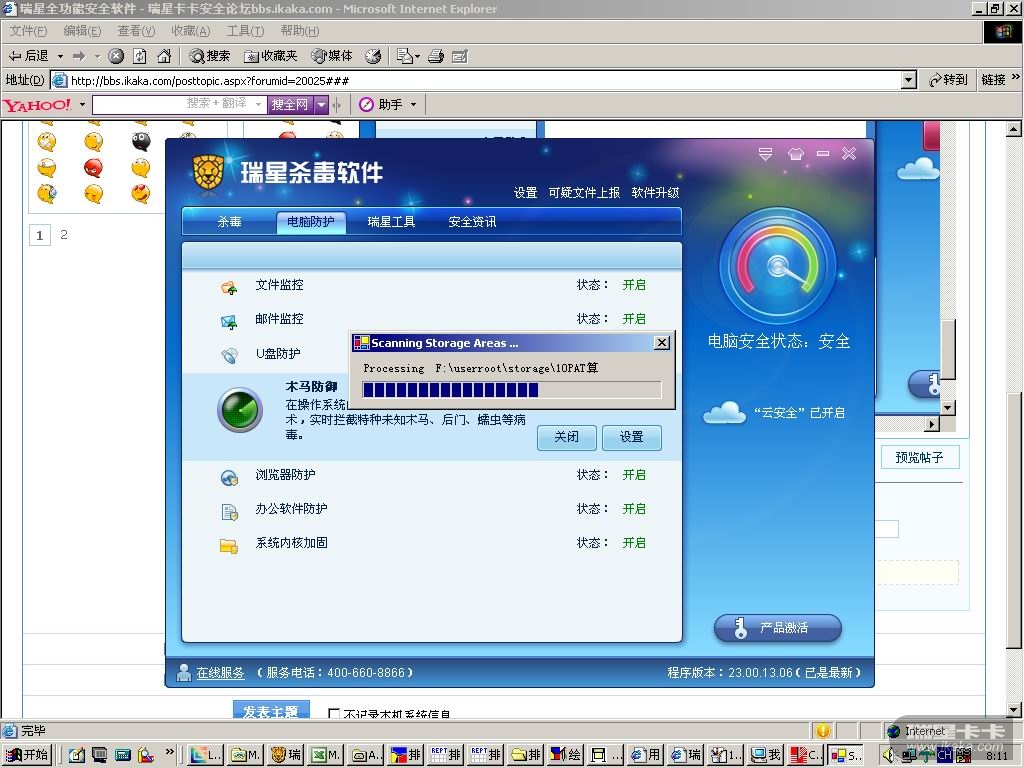
Task: Click the cloud icon beside 云安全已开启
Action: (724, 412)
